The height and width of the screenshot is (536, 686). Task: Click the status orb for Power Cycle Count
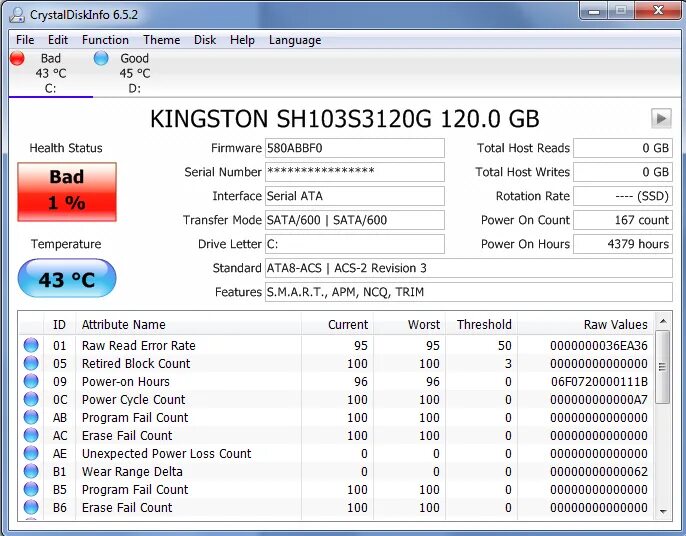[31, 399]
